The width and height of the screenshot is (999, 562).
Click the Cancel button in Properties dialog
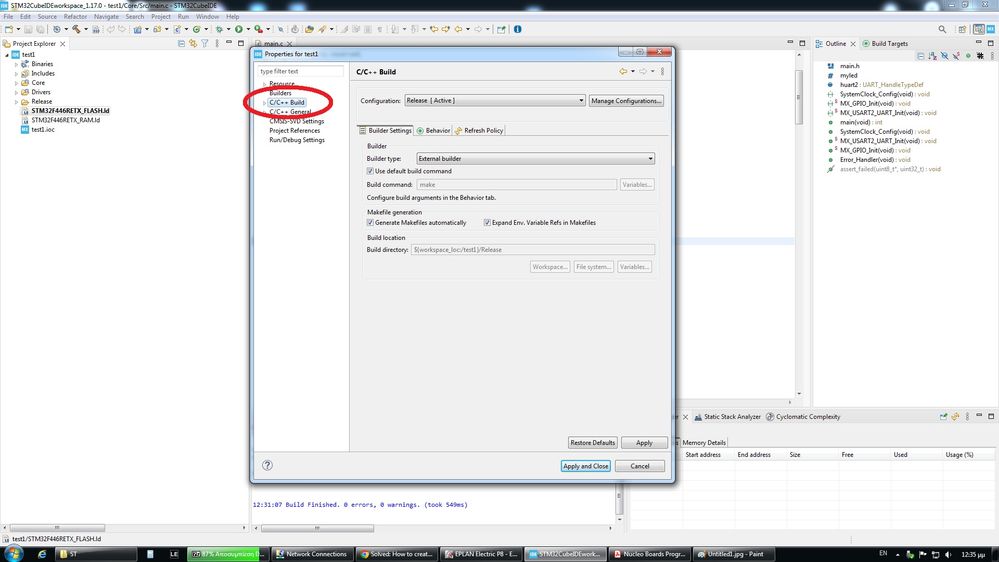pyautogui.click(x=640, y=466)
